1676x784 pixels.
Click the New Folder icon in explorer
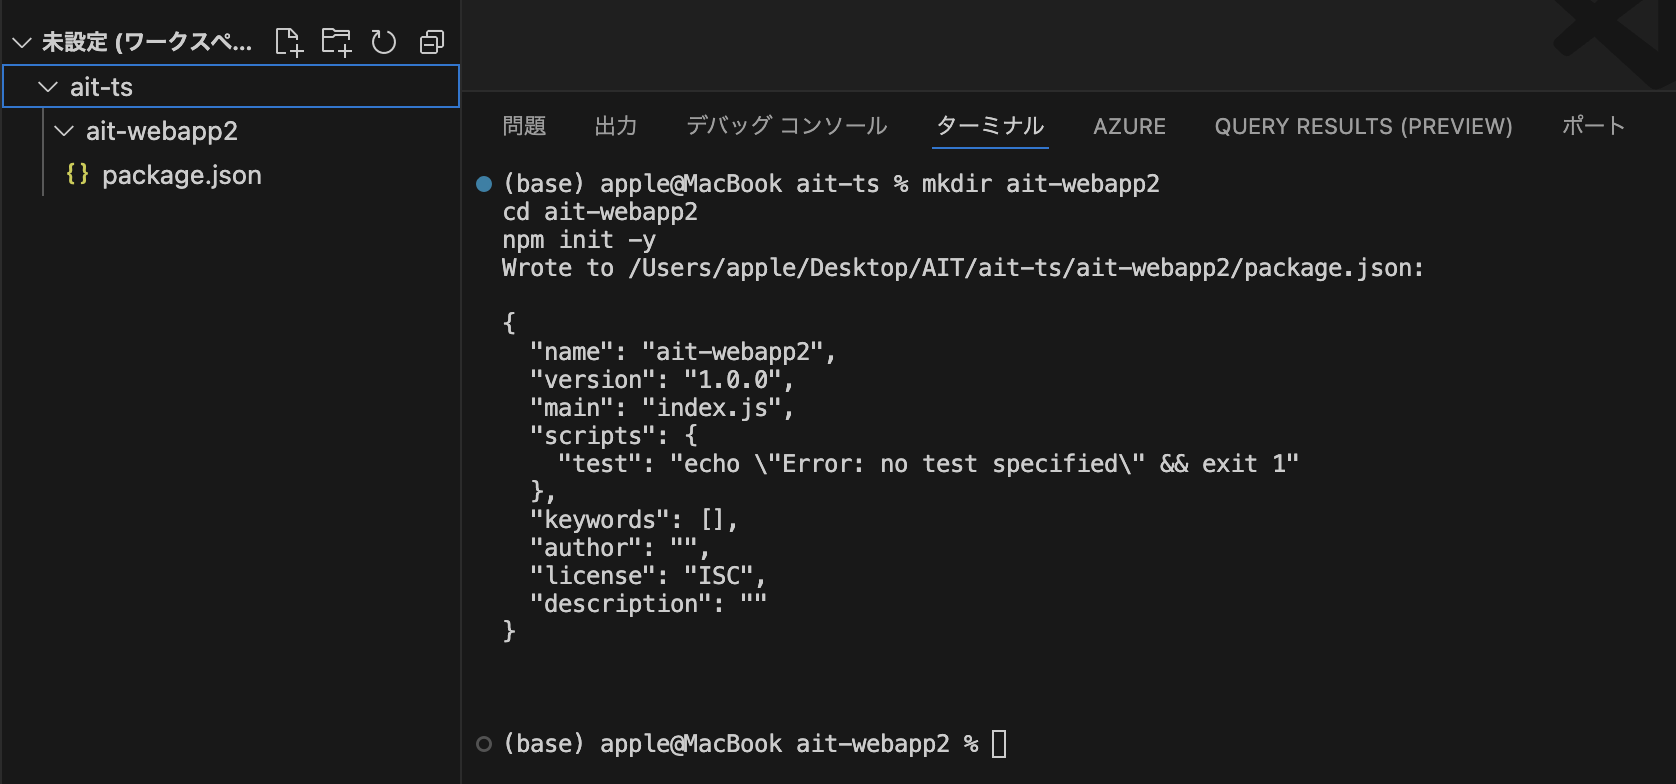pyautogui.click(x=336, y=42)
